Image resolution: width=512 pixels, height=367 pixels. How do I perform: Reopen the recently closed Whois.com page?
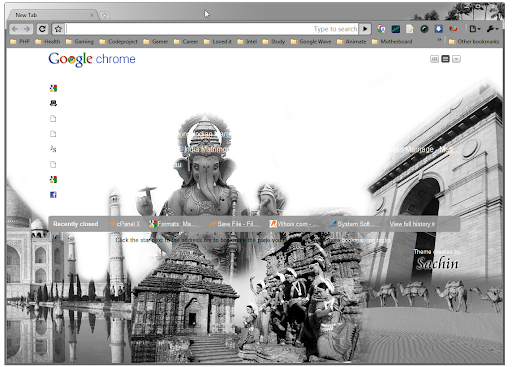(x=294, y=224)
